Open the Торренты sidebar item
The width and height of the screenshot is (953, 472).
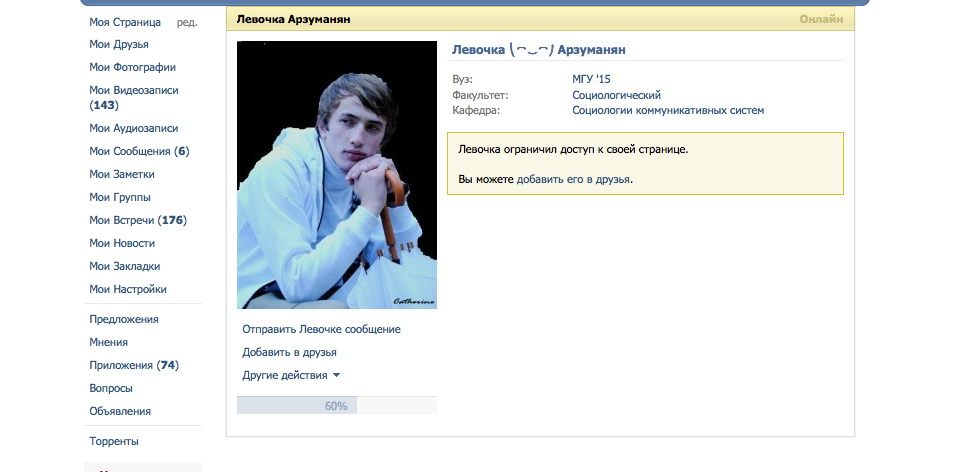[x=114, y=441]
